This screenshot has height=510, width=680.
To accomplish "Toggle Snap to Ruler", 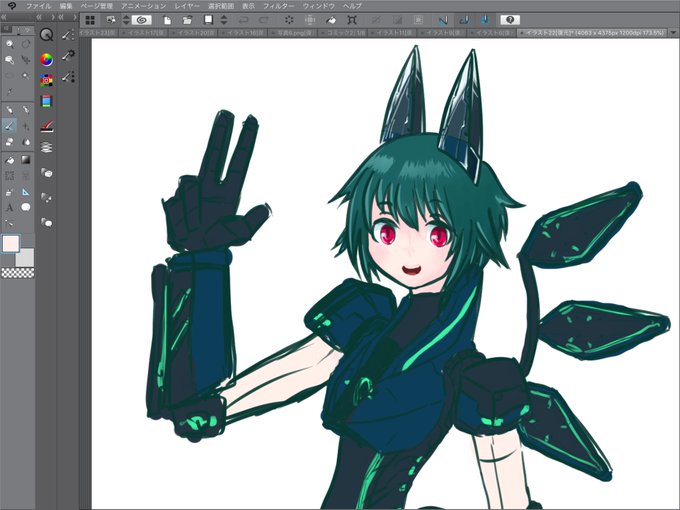I will pyautogui.click(x=442, y=20).
